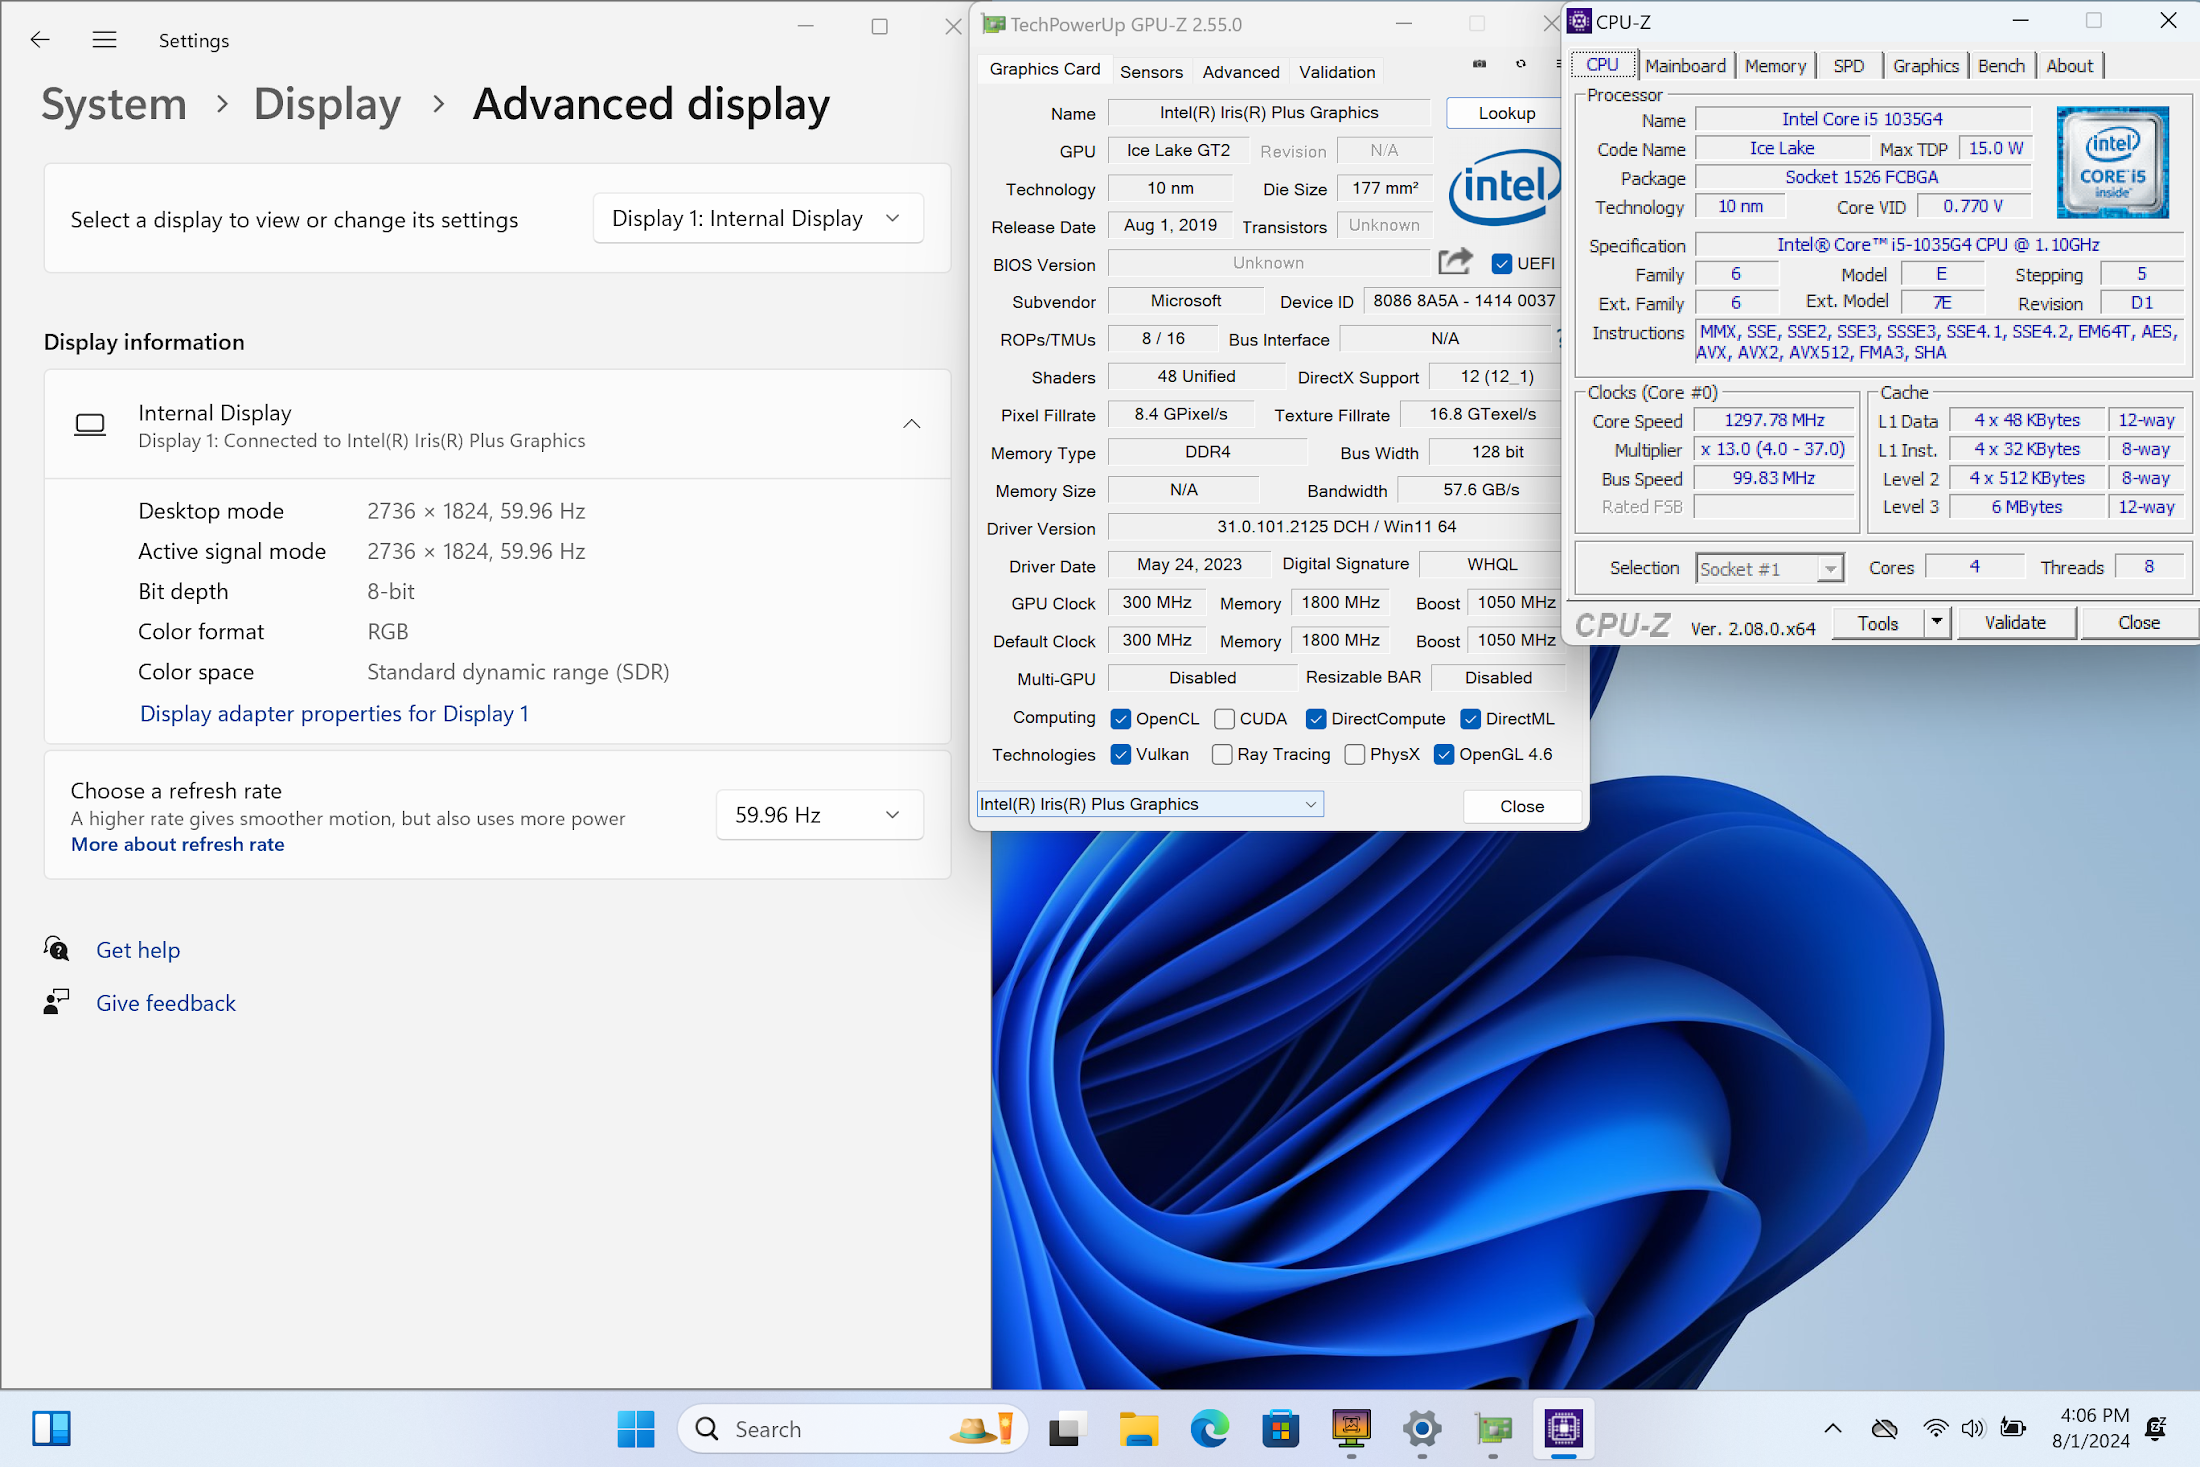Click the Wi-Fi network tray icon
The height and width of the screenshot is (1467, 2200).
(1936, 1429)
